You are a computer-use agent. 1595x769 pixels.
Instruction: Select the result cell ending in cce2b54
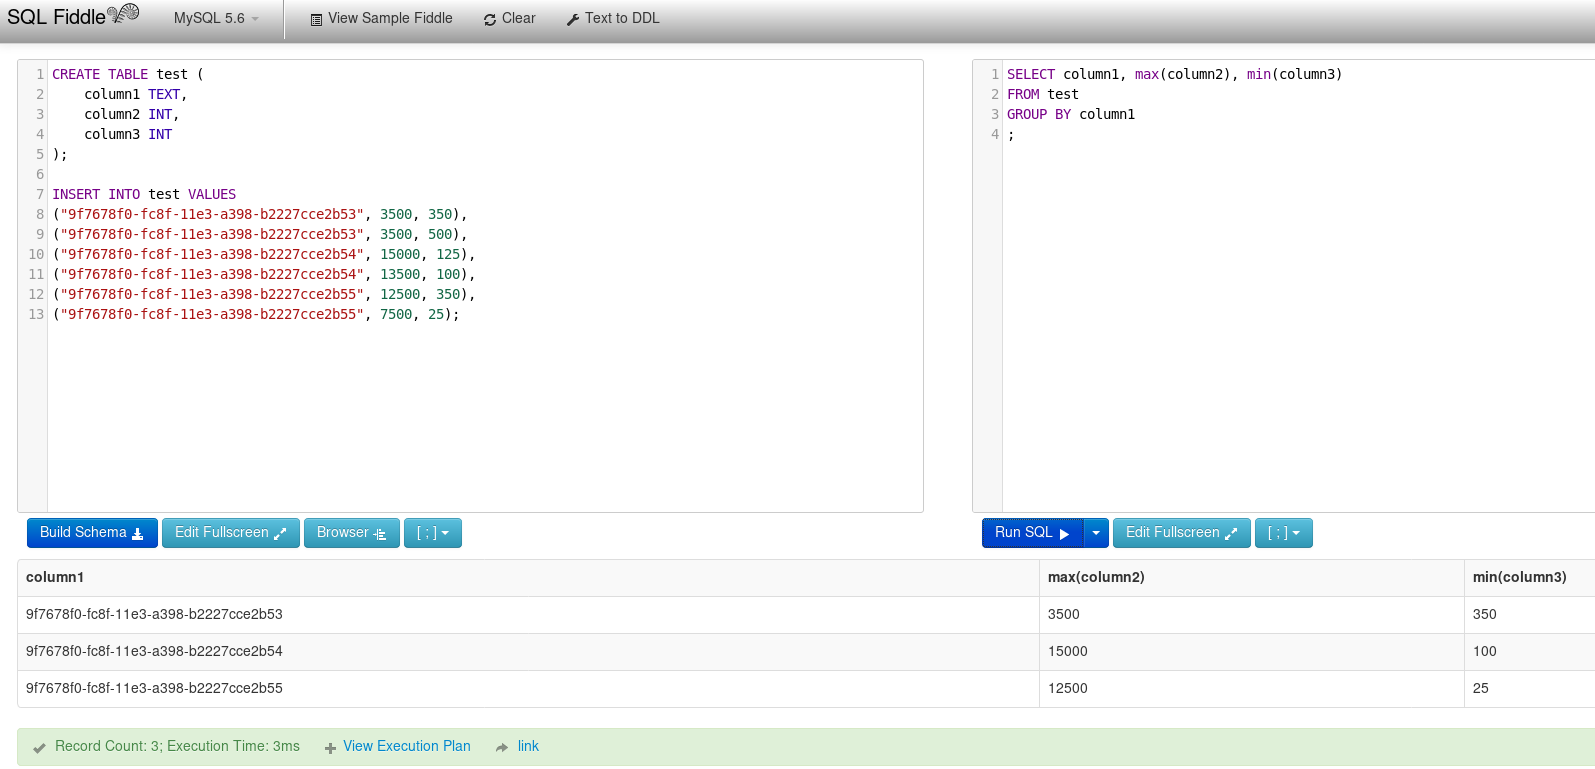point(528,651)
